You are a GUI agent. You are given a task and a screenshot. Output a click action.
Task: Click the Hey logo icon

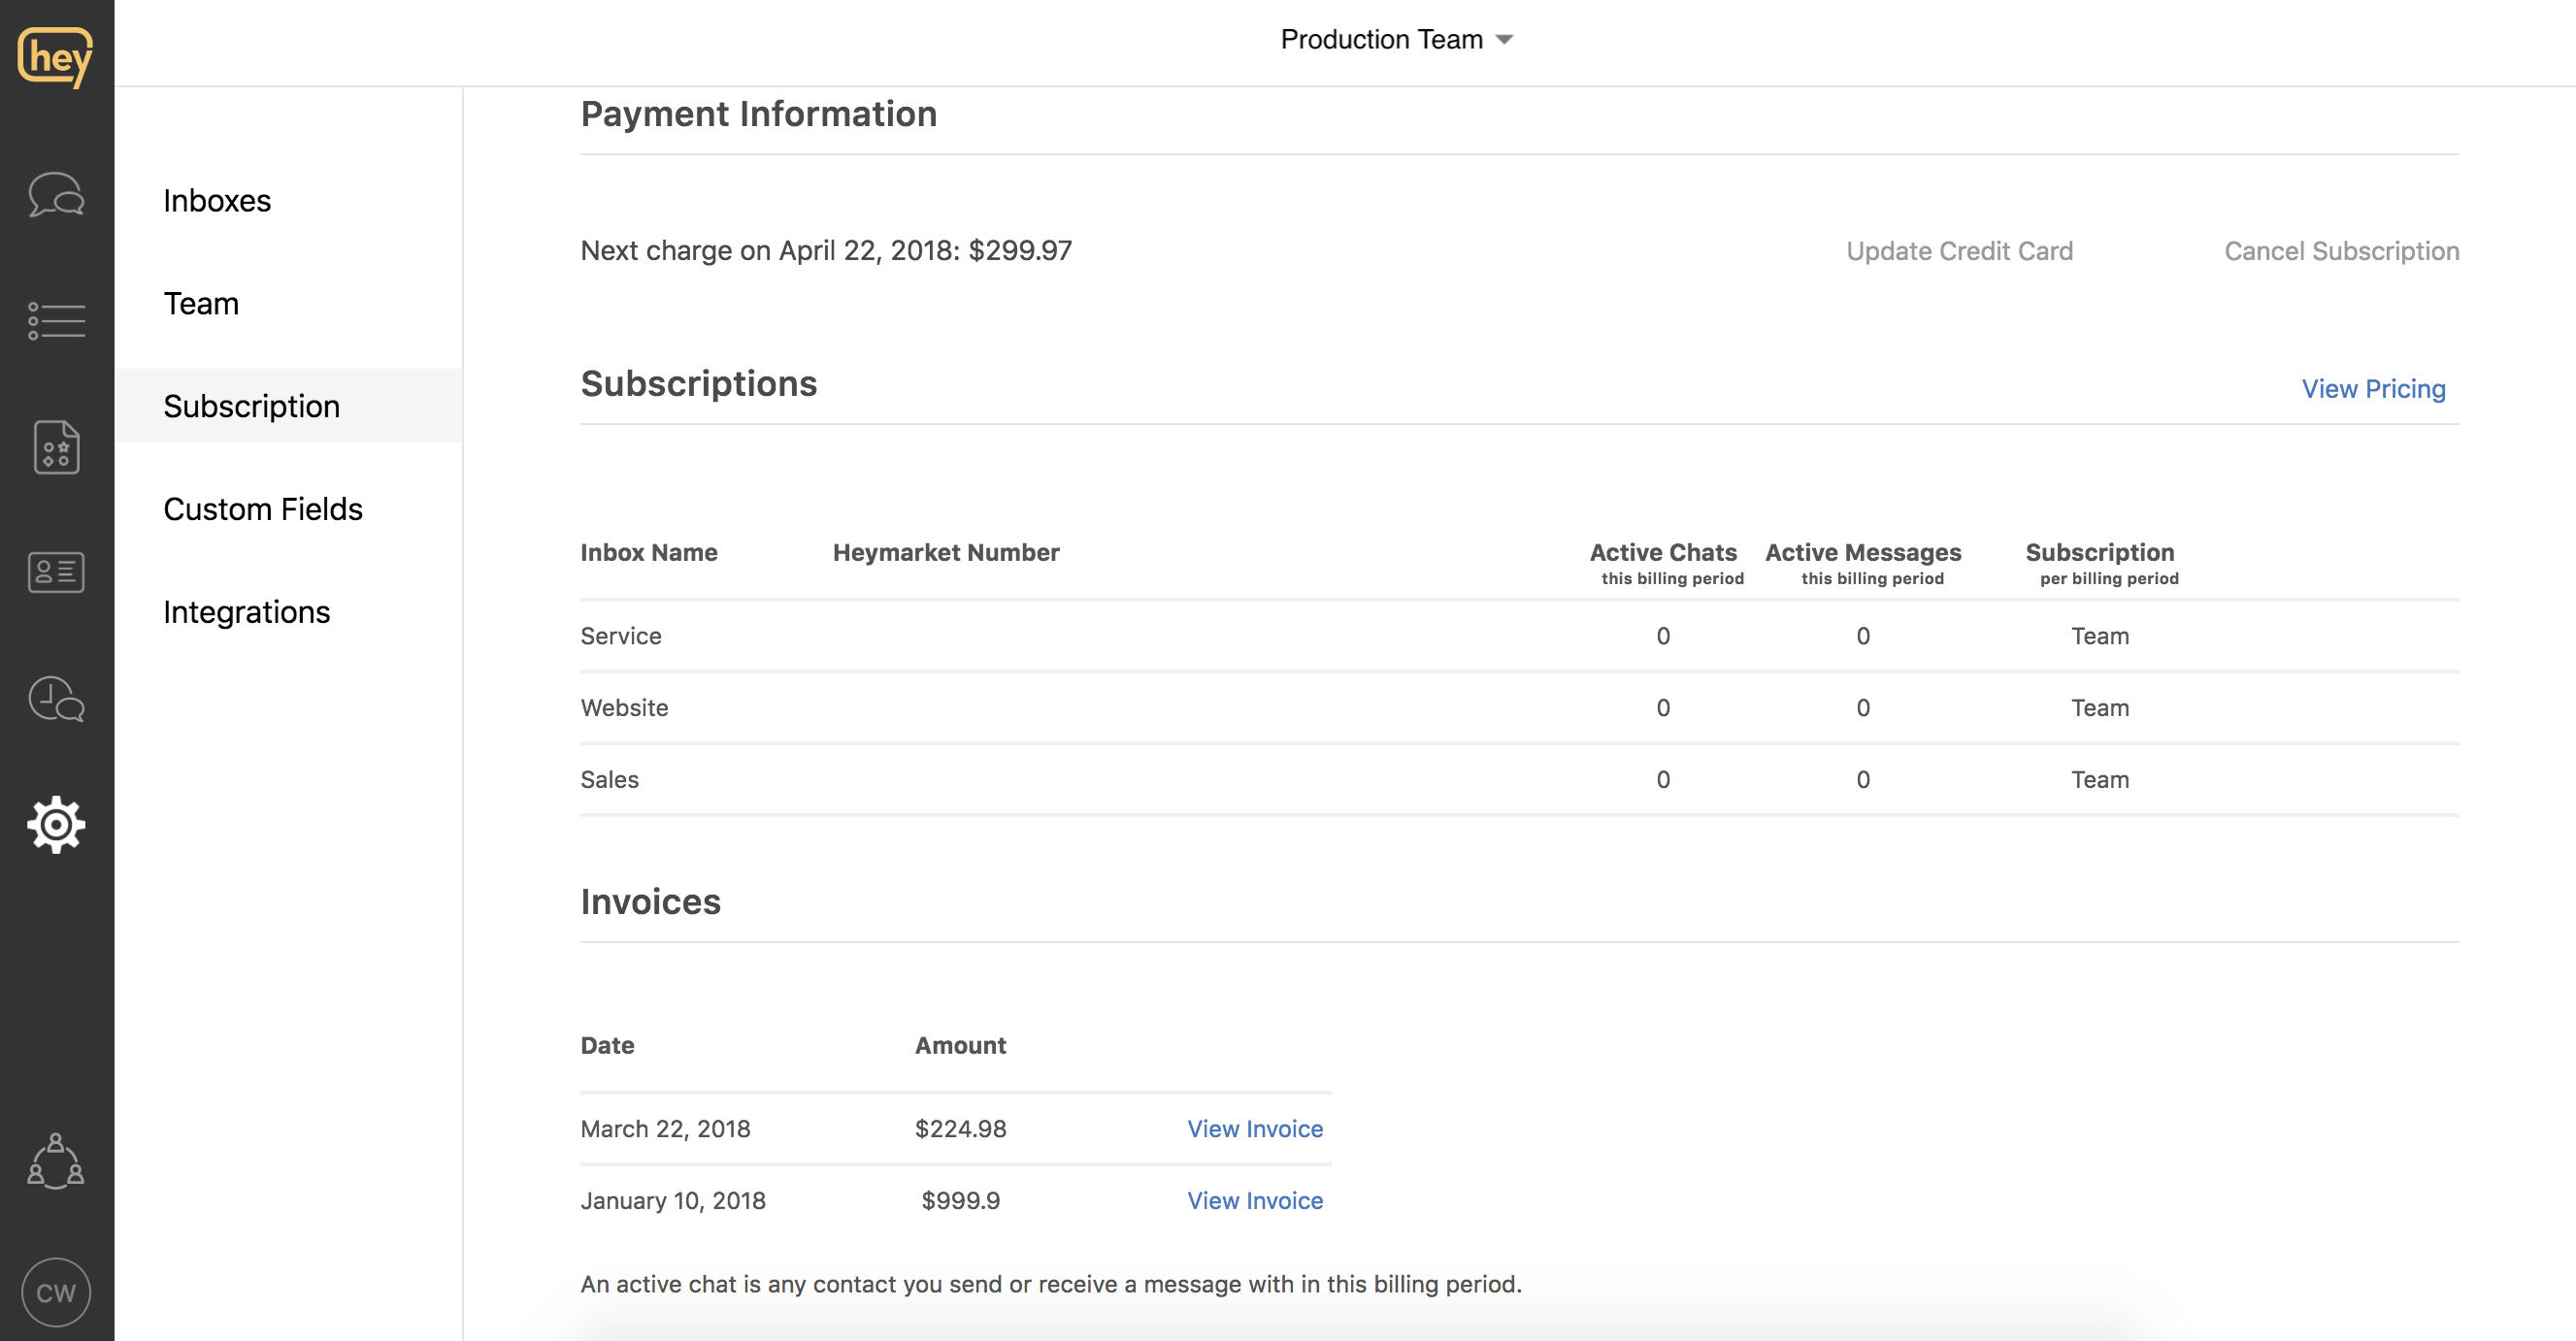56,56
